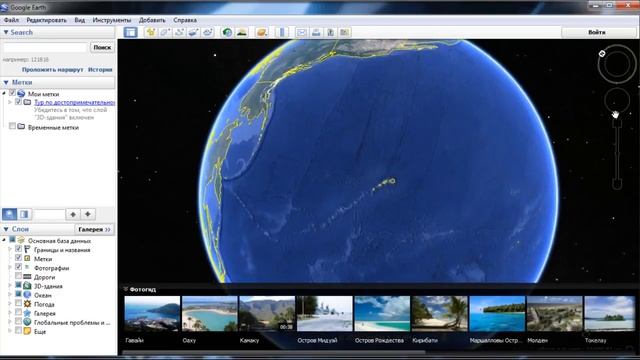
Task: Click the Войти sign-in button
Action: tap(597, 32)
